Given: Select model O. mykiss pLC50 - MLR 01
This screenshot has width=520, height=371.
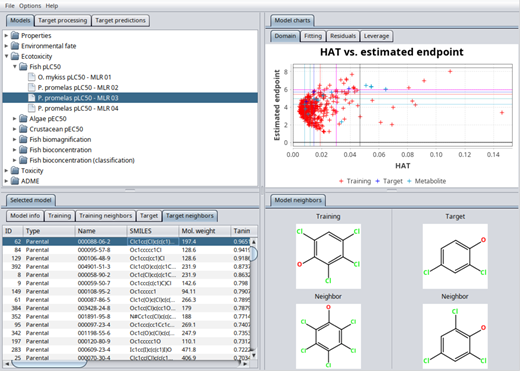Looking at the screenshot, I should [74, 77].
